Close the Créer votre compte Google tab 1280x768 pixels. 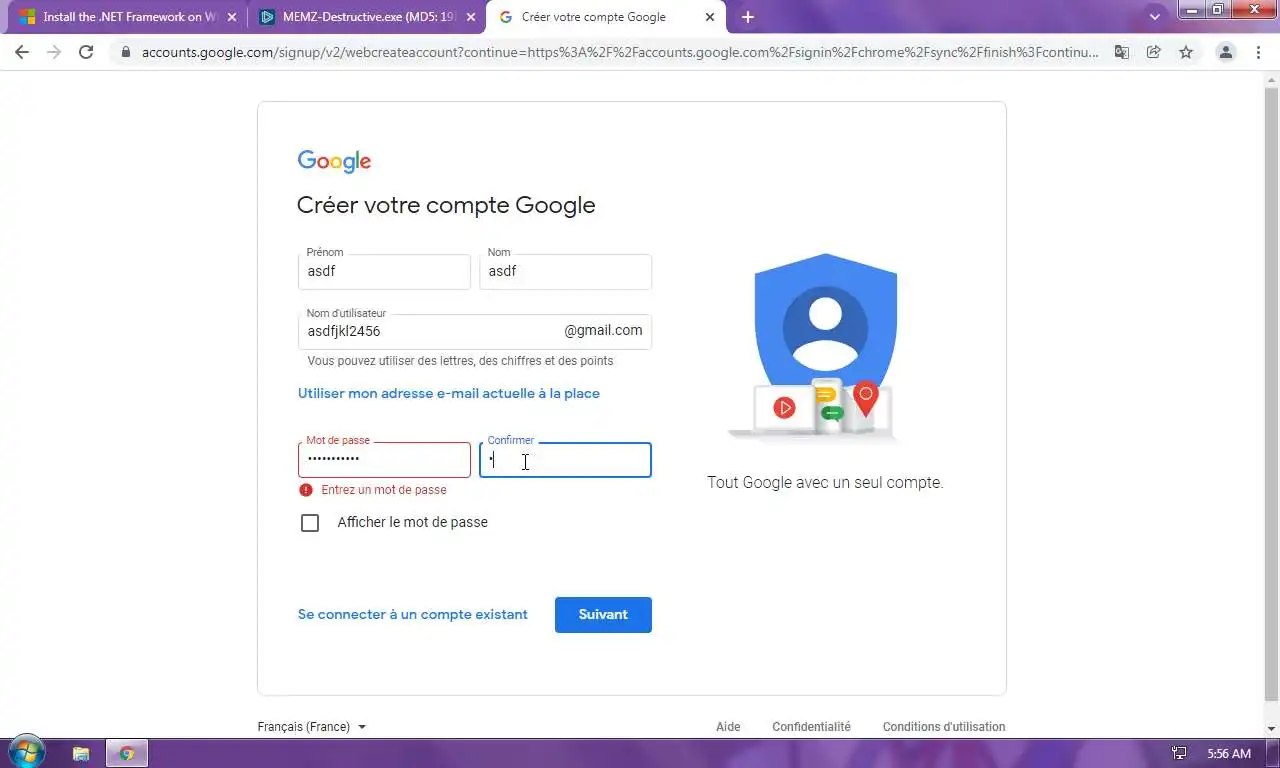(x=710, y=17)
